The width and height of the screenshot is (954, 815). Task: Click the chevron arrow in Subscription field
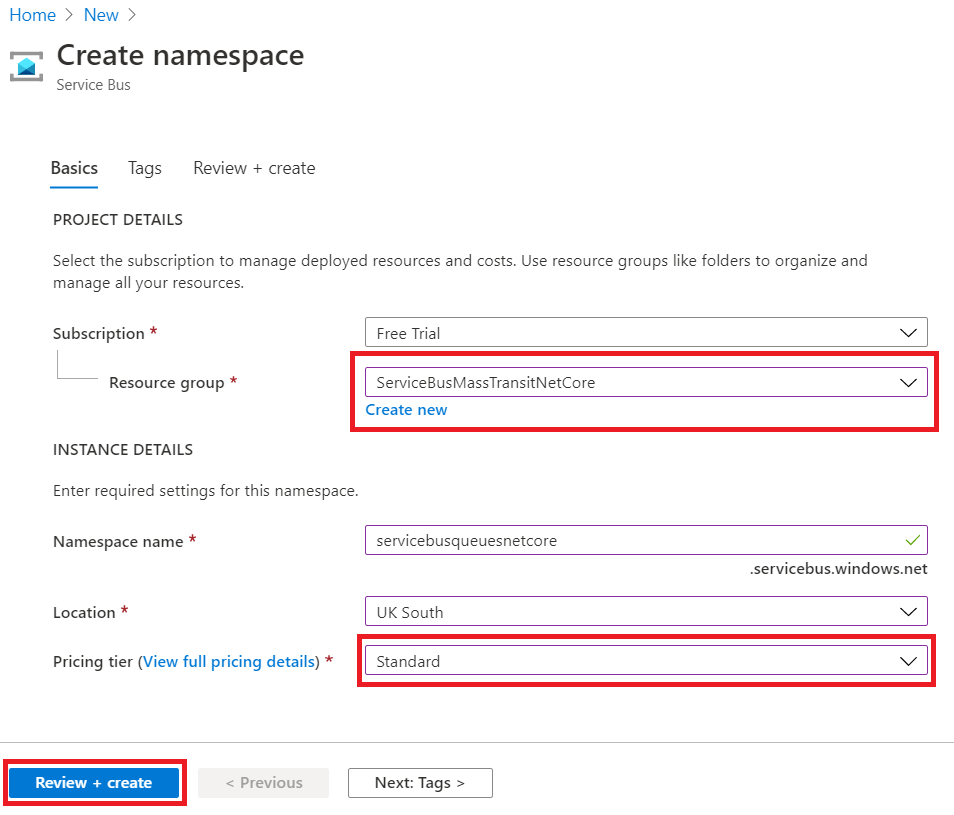[908, 333]
